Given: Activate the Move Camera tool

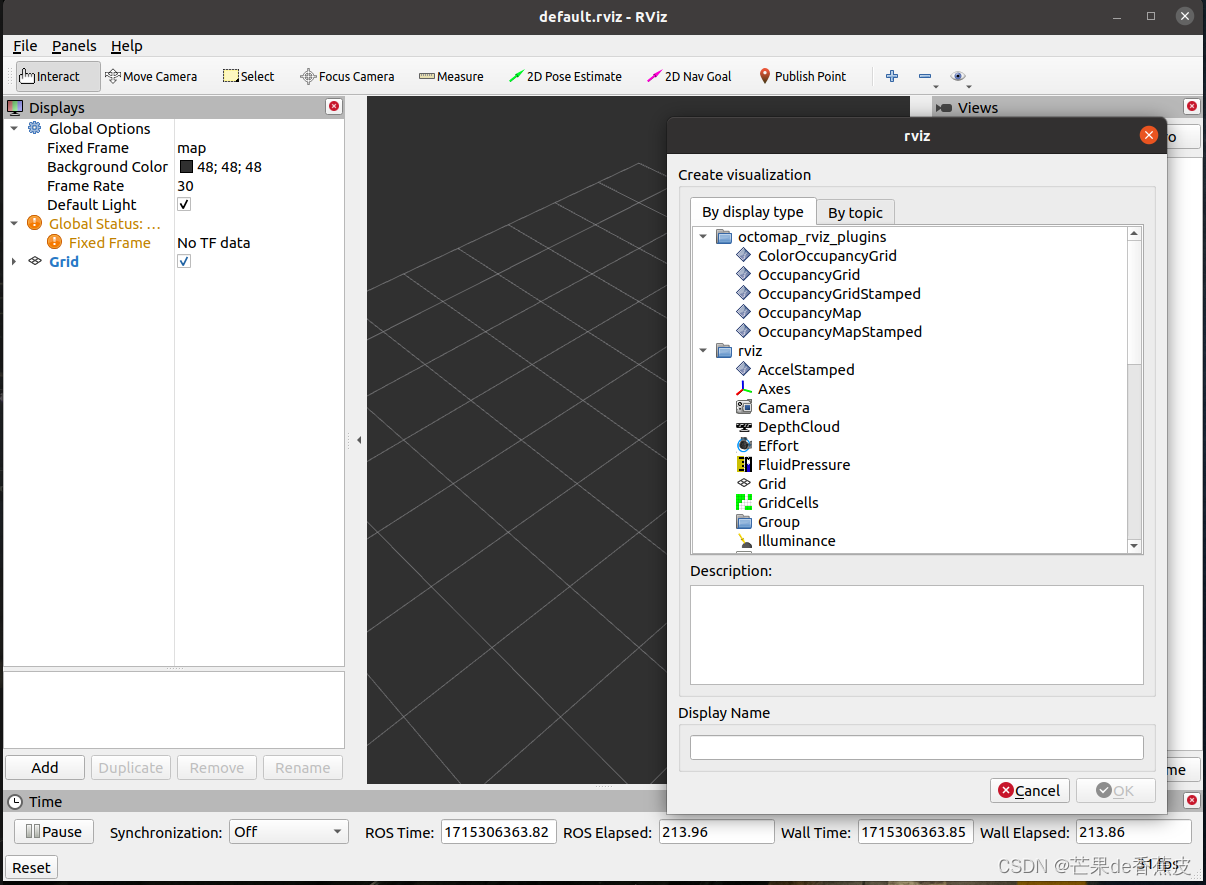Looking at the screenshot, I should tap(151, 76).
